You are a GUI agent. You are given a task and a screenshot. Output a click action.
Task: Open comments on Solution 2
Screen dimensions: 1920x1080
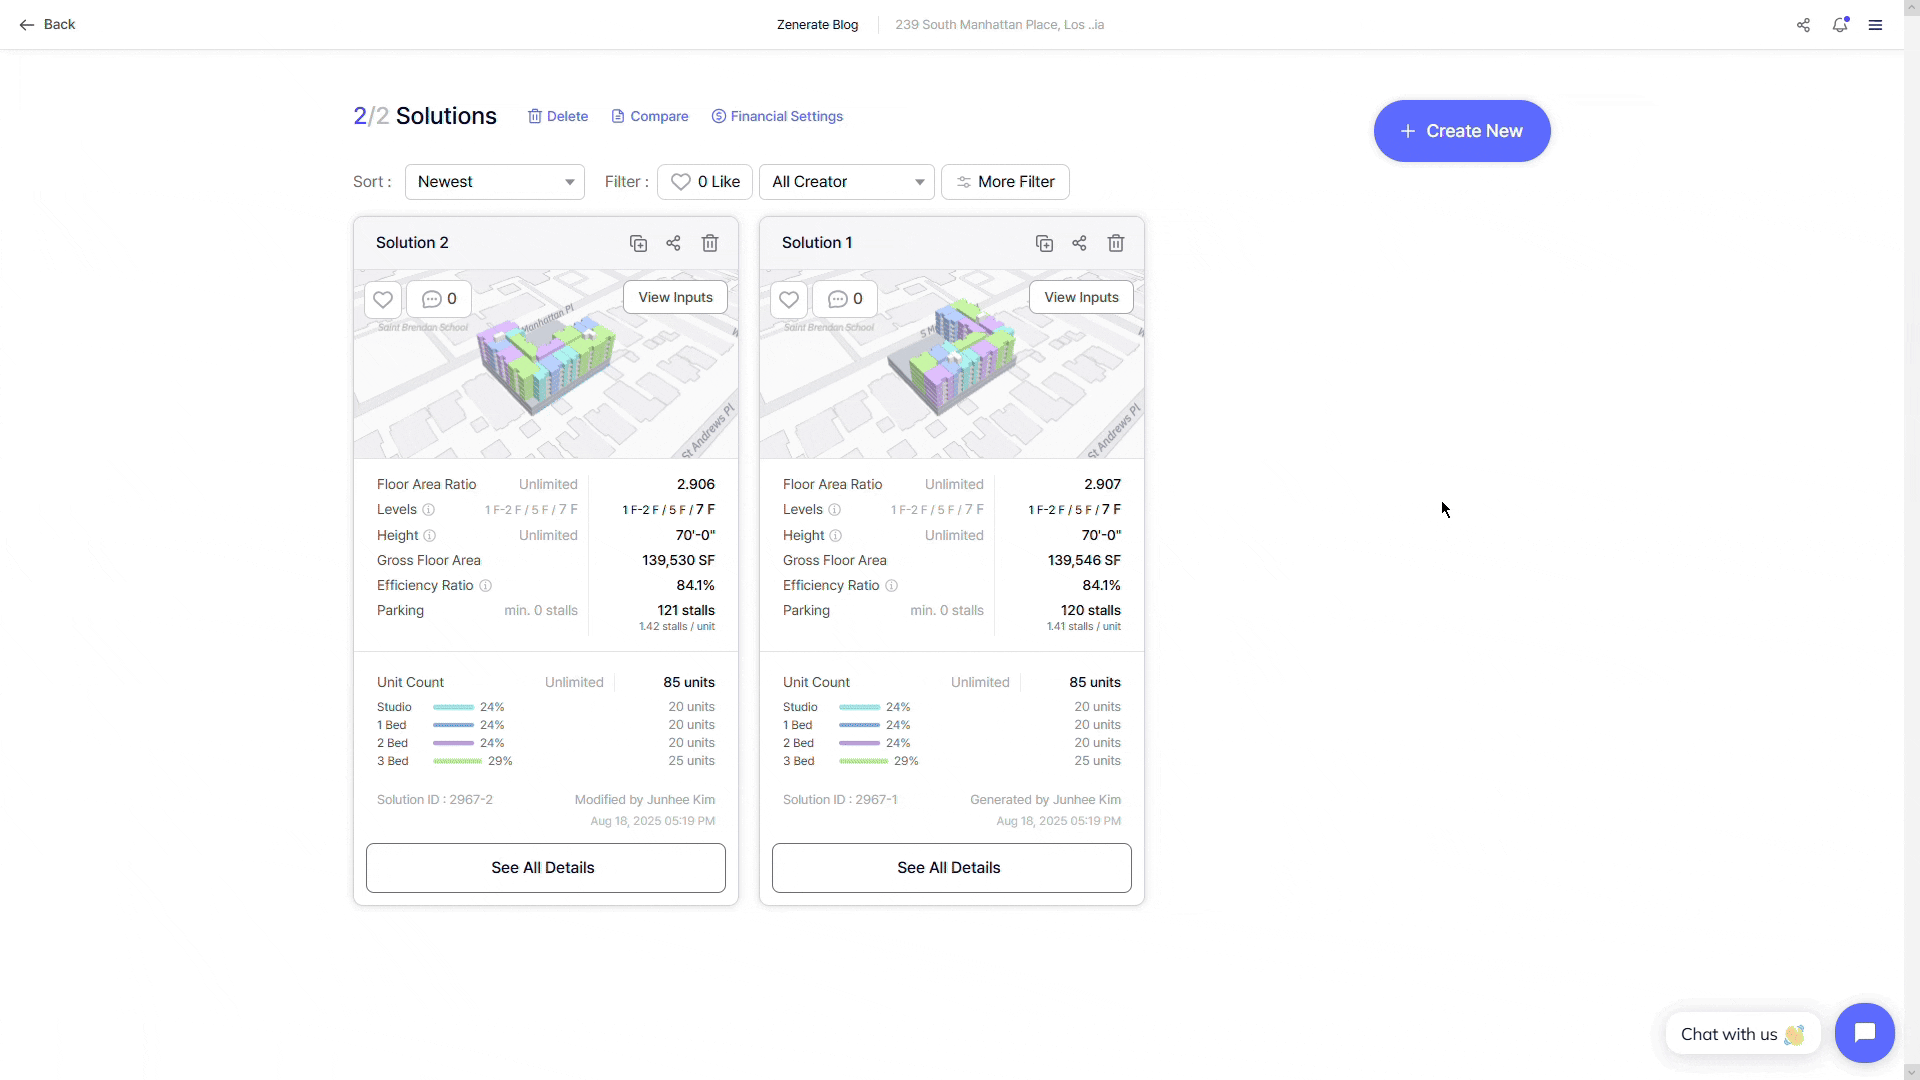click(439, 299)
